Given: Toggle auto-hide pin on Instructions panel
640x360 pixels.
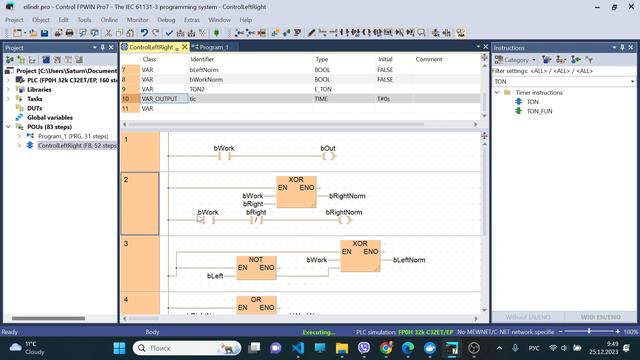Looking at the screenshot, I should 622,48.
